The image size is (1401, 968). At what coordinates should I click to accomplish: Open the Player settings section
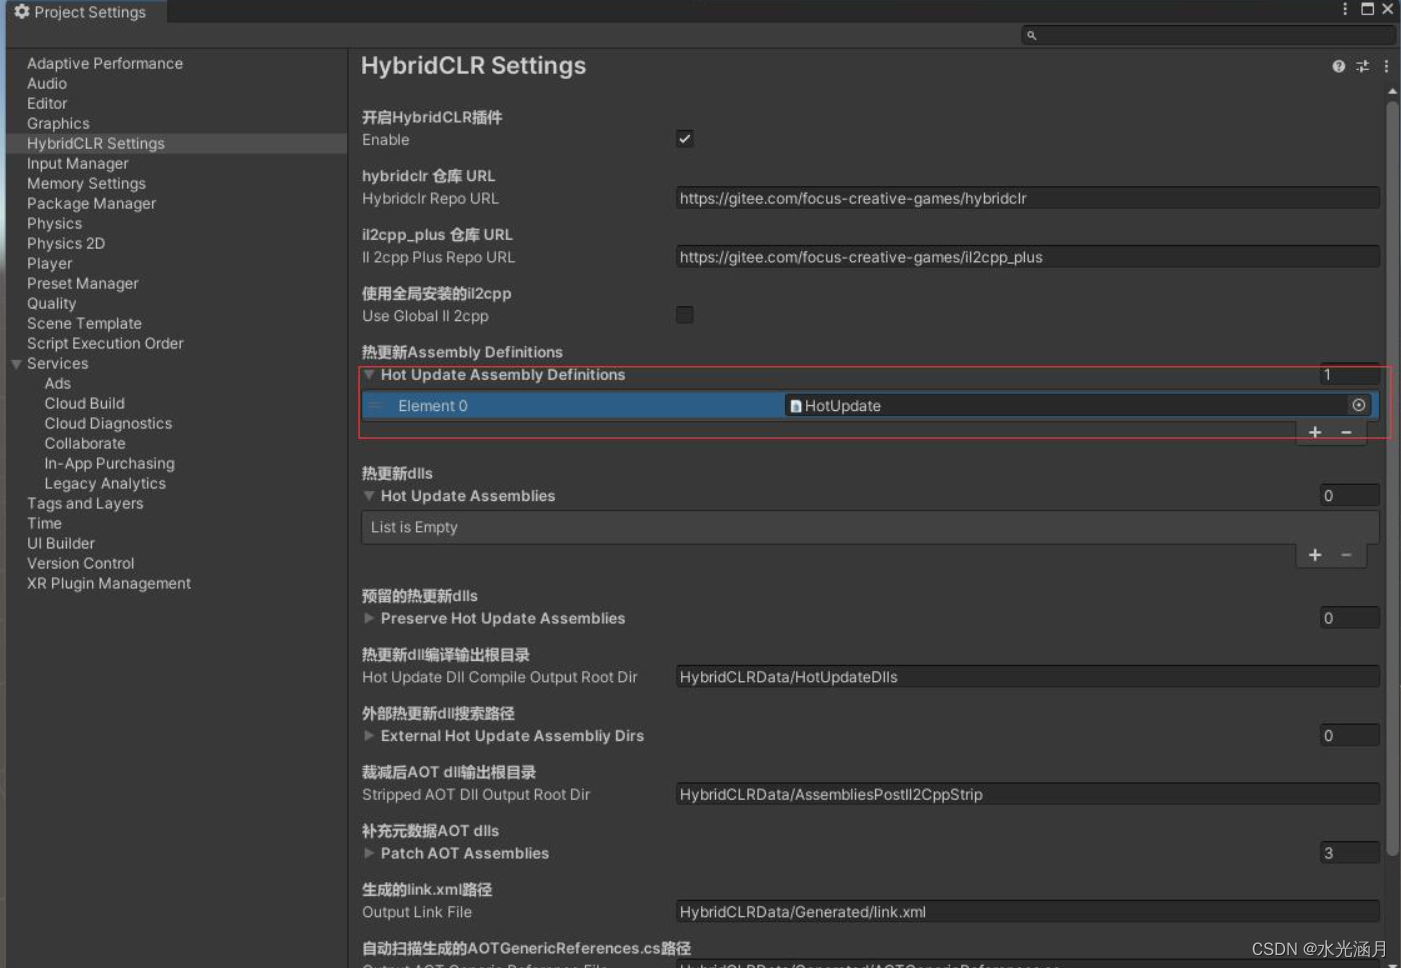49,263
